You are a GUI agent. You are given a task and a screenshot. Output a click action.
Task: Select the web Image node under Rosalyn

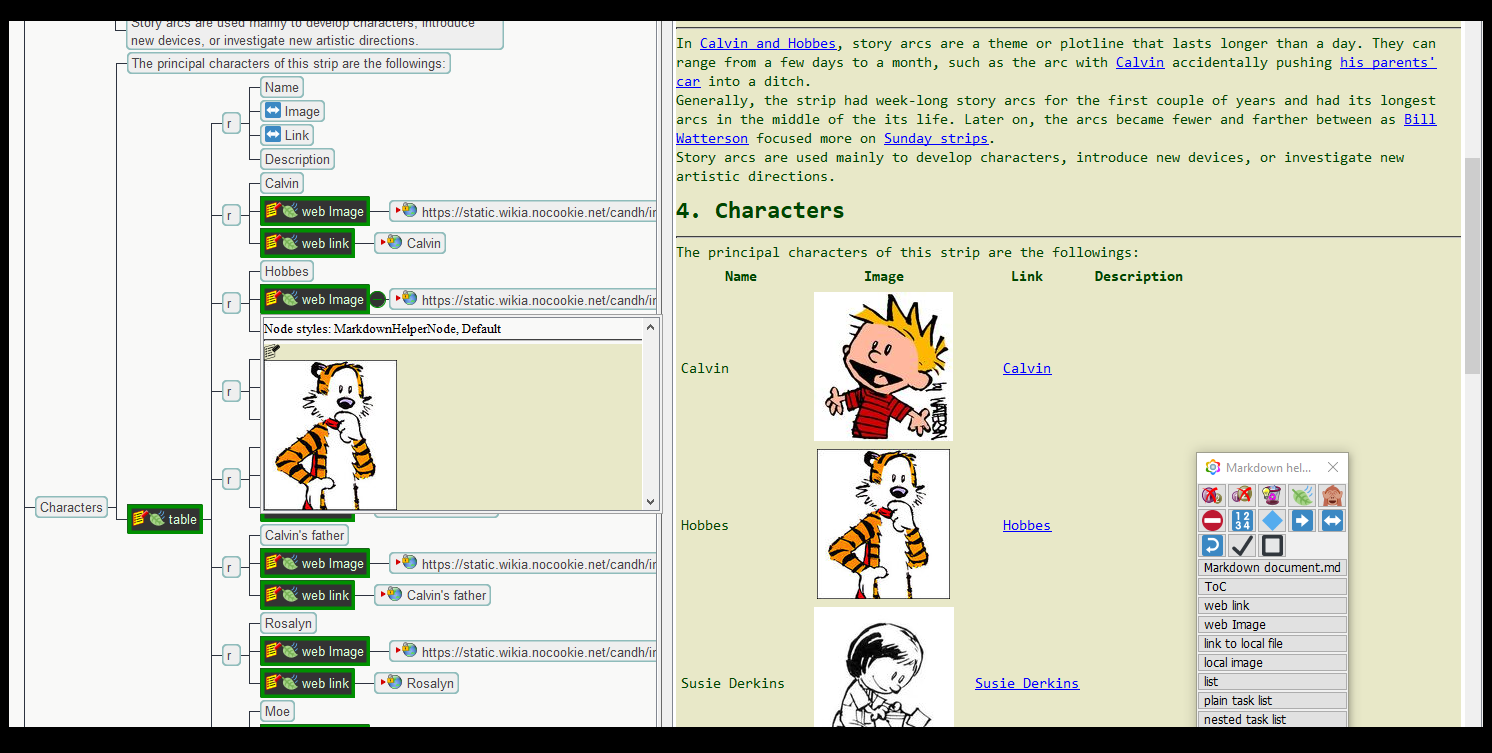click(315, 651)
